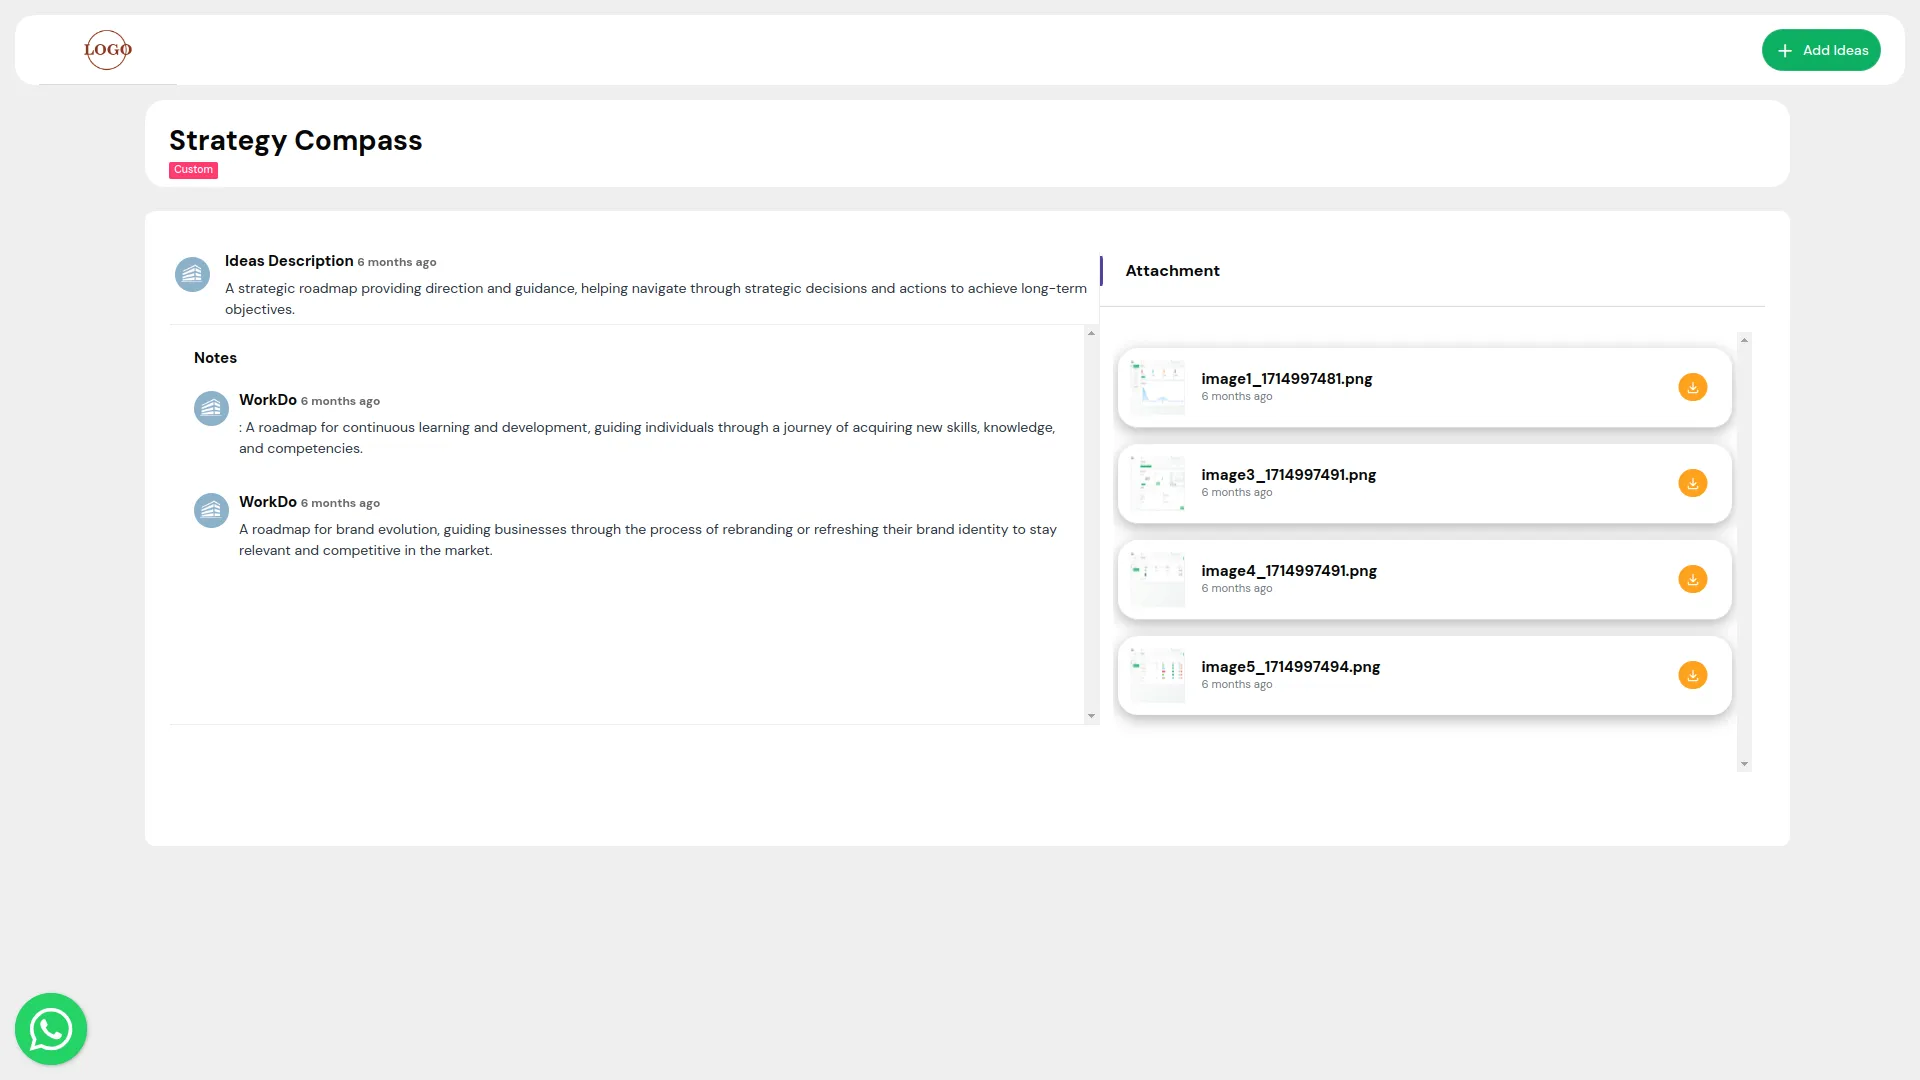Click the WorkDo avatar next to first note

211,408
